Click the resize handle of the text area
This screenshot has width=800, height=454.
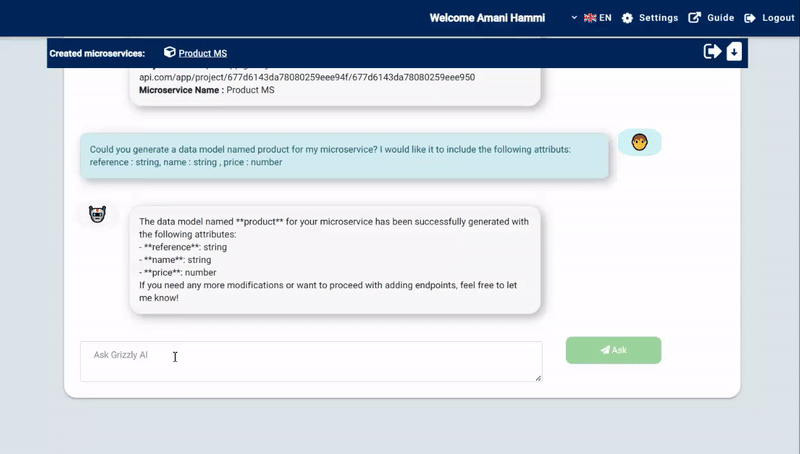(x=538, y=378)
